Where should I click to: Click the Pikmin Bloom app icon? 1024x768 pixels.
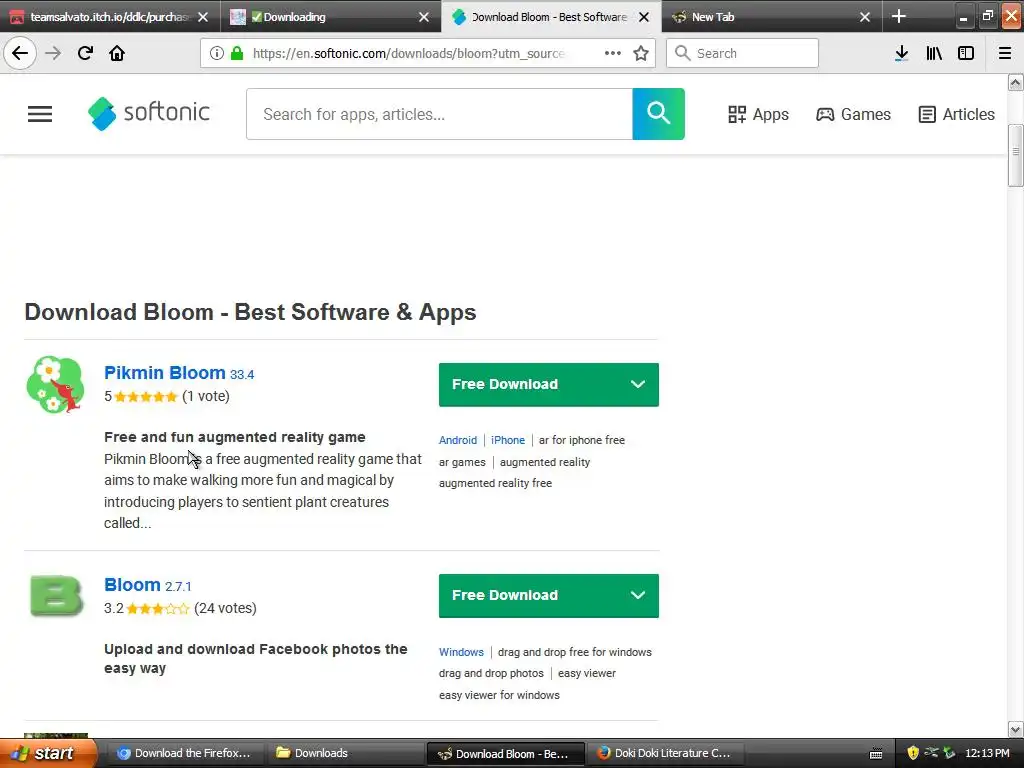pyautogui.click(x=56, y=385)
